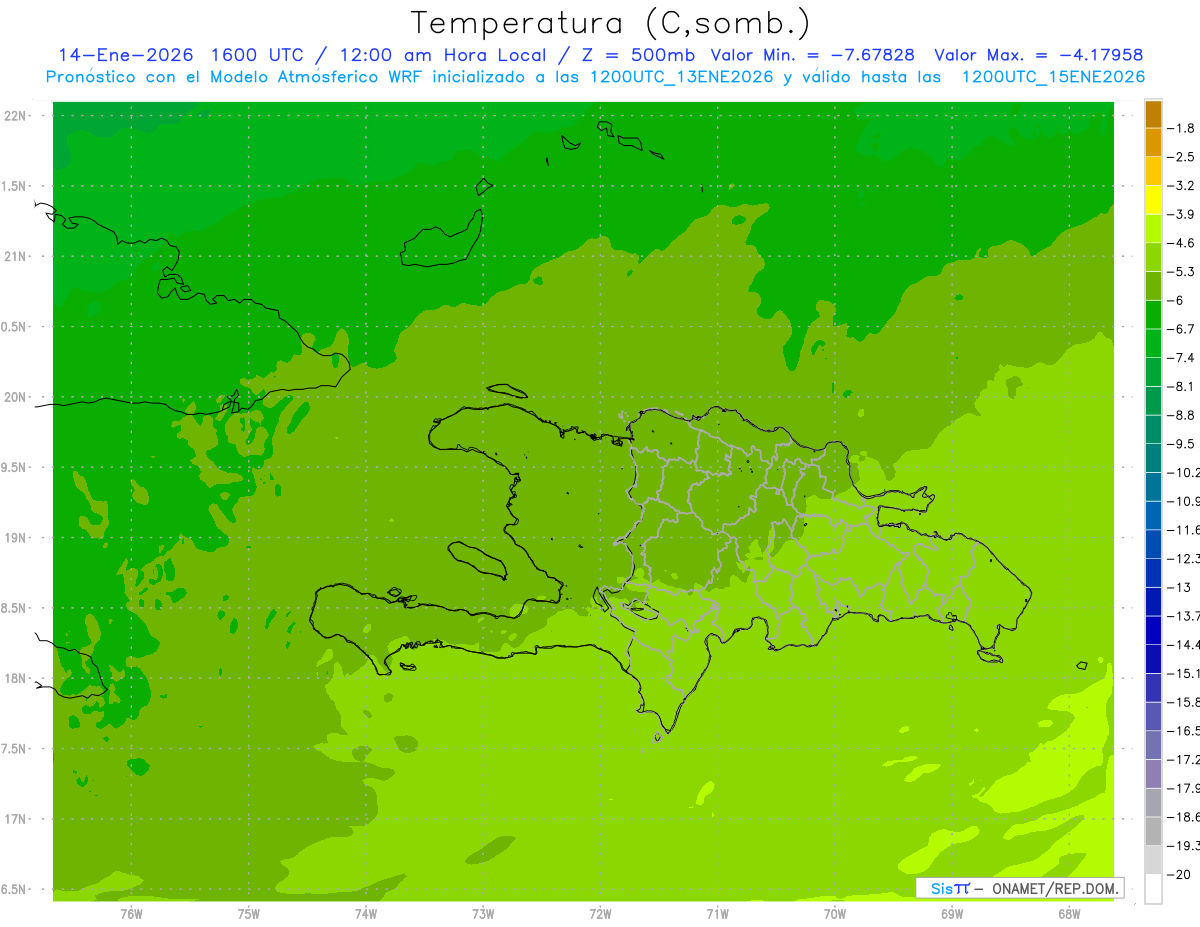Click the "21N" latitude label
The image size is (1200, 927).
pyautogui.click(x=16, y=257)
